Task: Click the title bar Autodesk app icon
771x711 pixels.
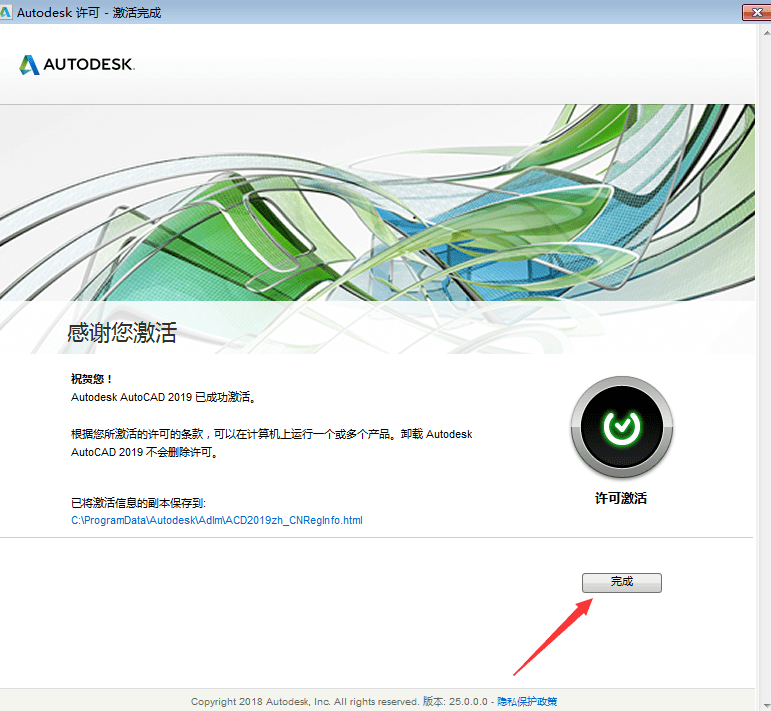Action: pos(5,12)
